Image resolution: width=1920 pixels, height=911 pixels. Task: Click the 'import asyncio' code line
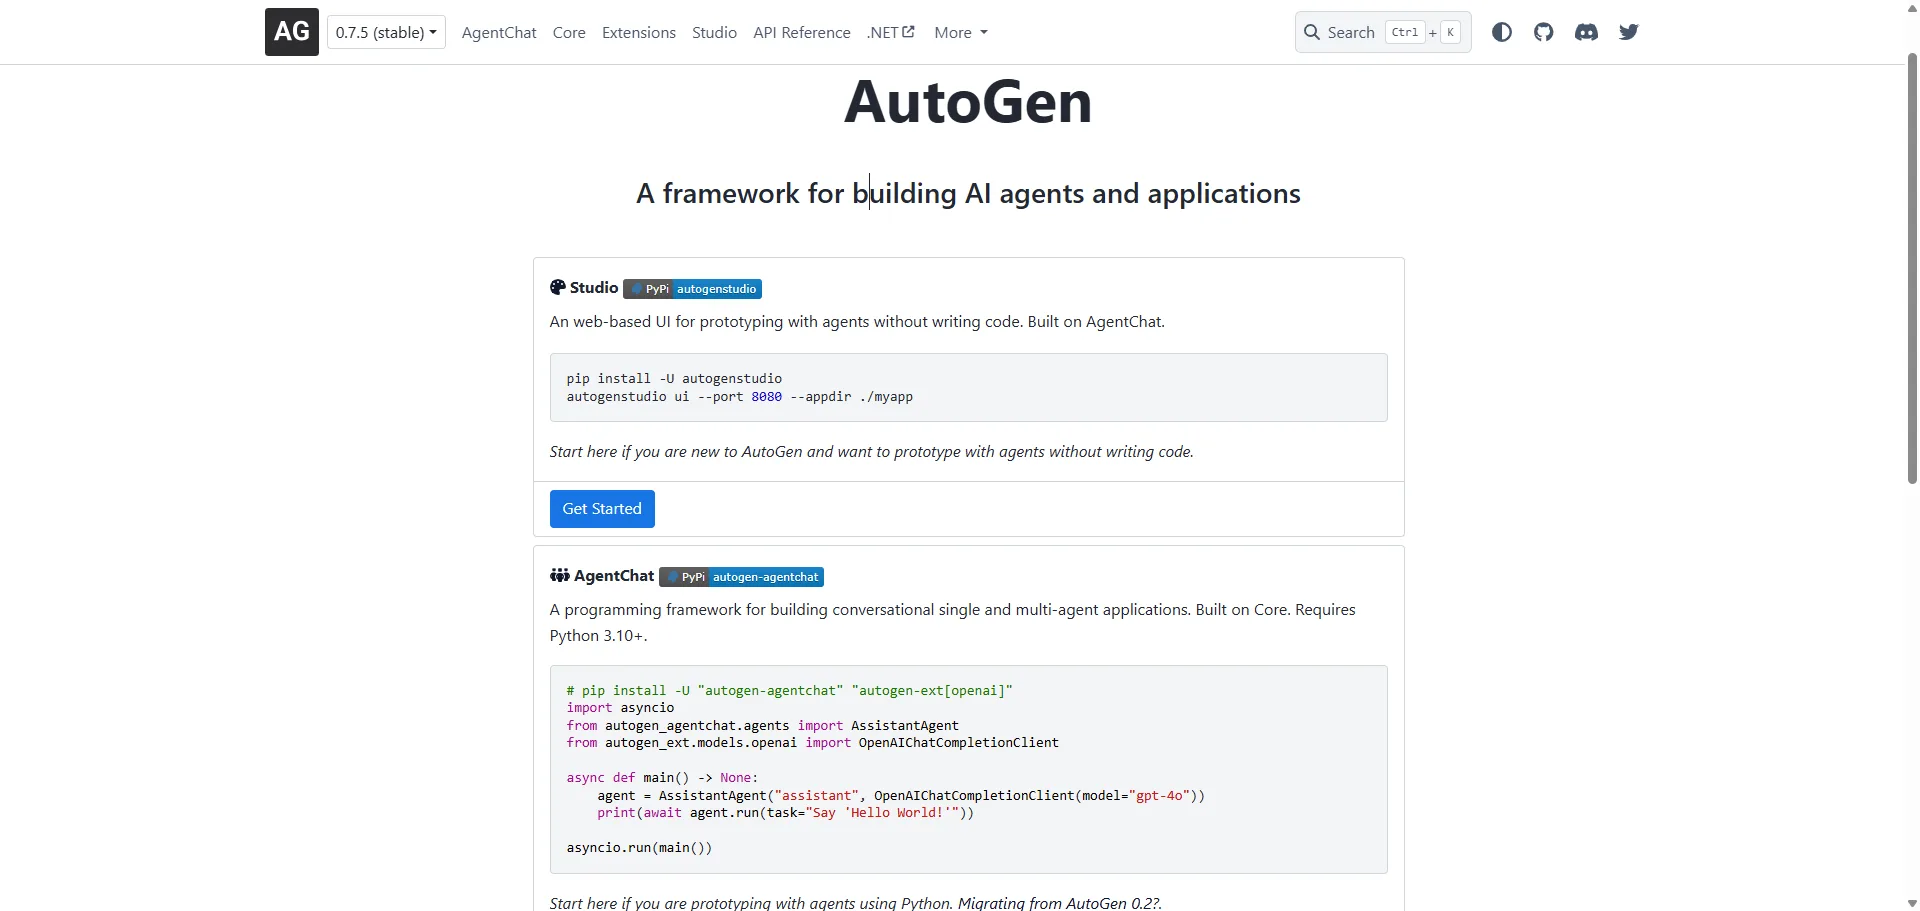tap(620, 708)
